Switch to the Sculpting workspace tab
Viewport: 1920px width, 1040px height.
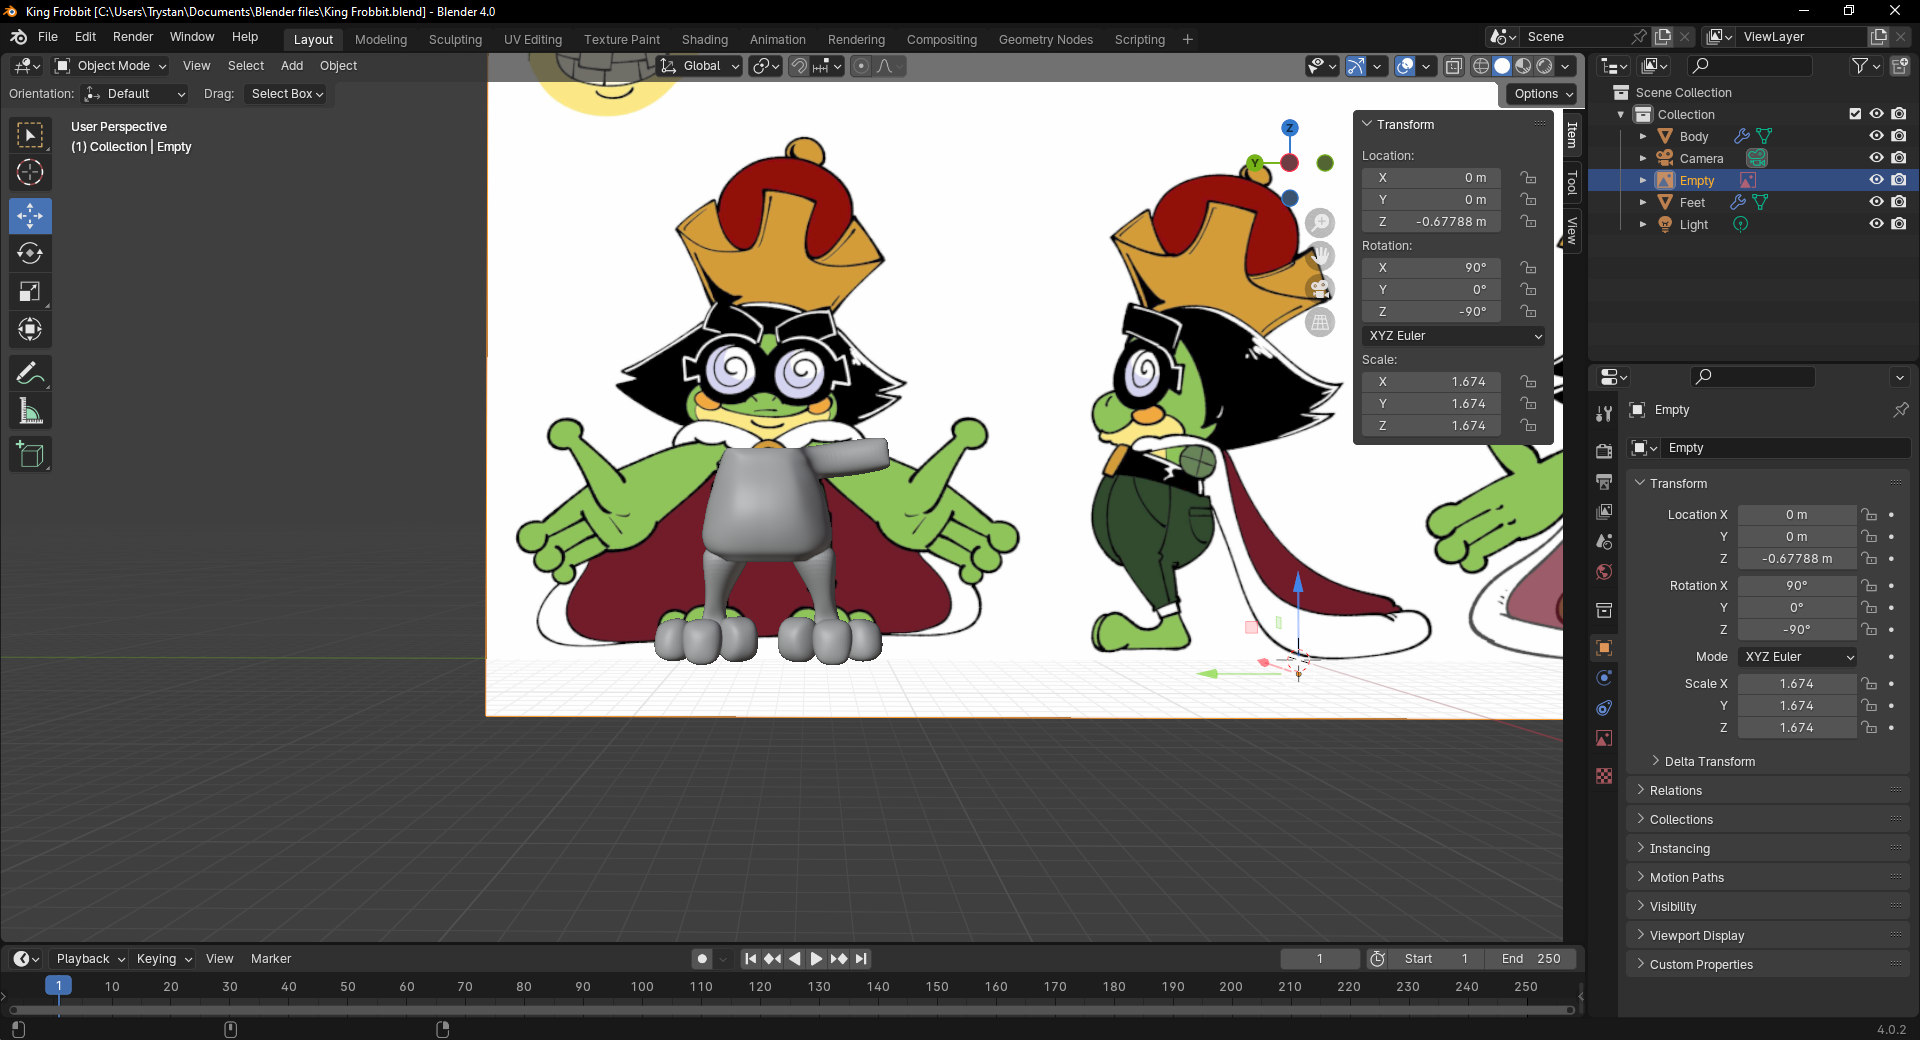[455, 40]
